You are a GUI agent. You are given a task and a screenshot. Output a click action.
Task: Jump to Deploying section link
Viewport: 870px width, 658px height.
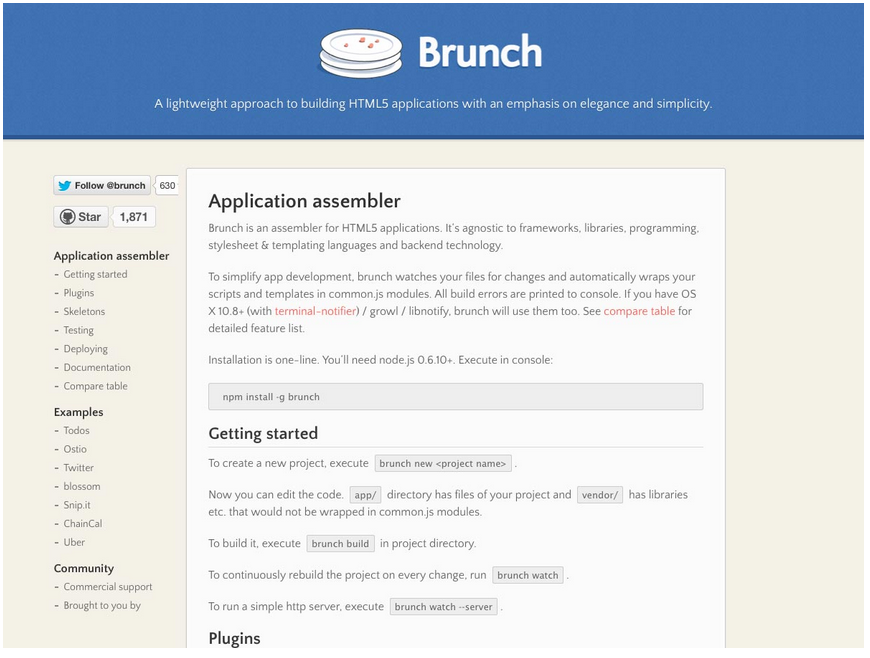point(86,349)
